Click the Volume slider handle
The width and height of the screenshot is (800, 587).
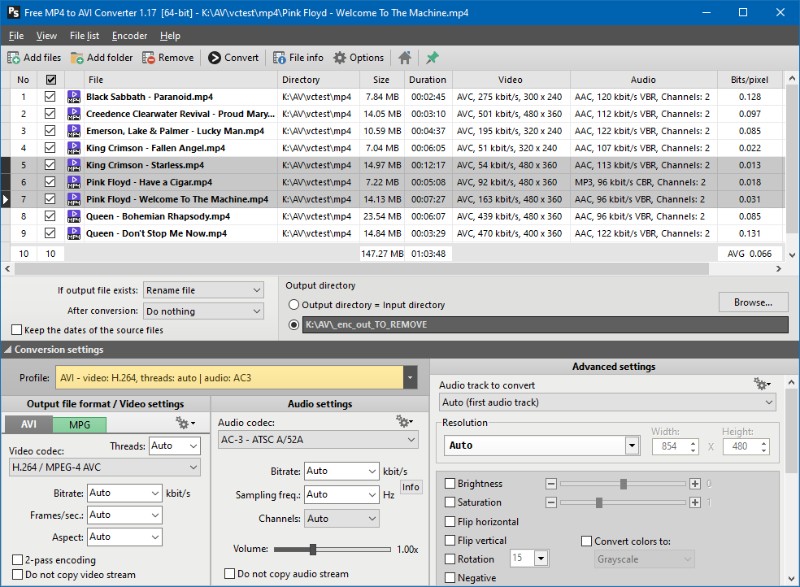[x=313, y=549]
